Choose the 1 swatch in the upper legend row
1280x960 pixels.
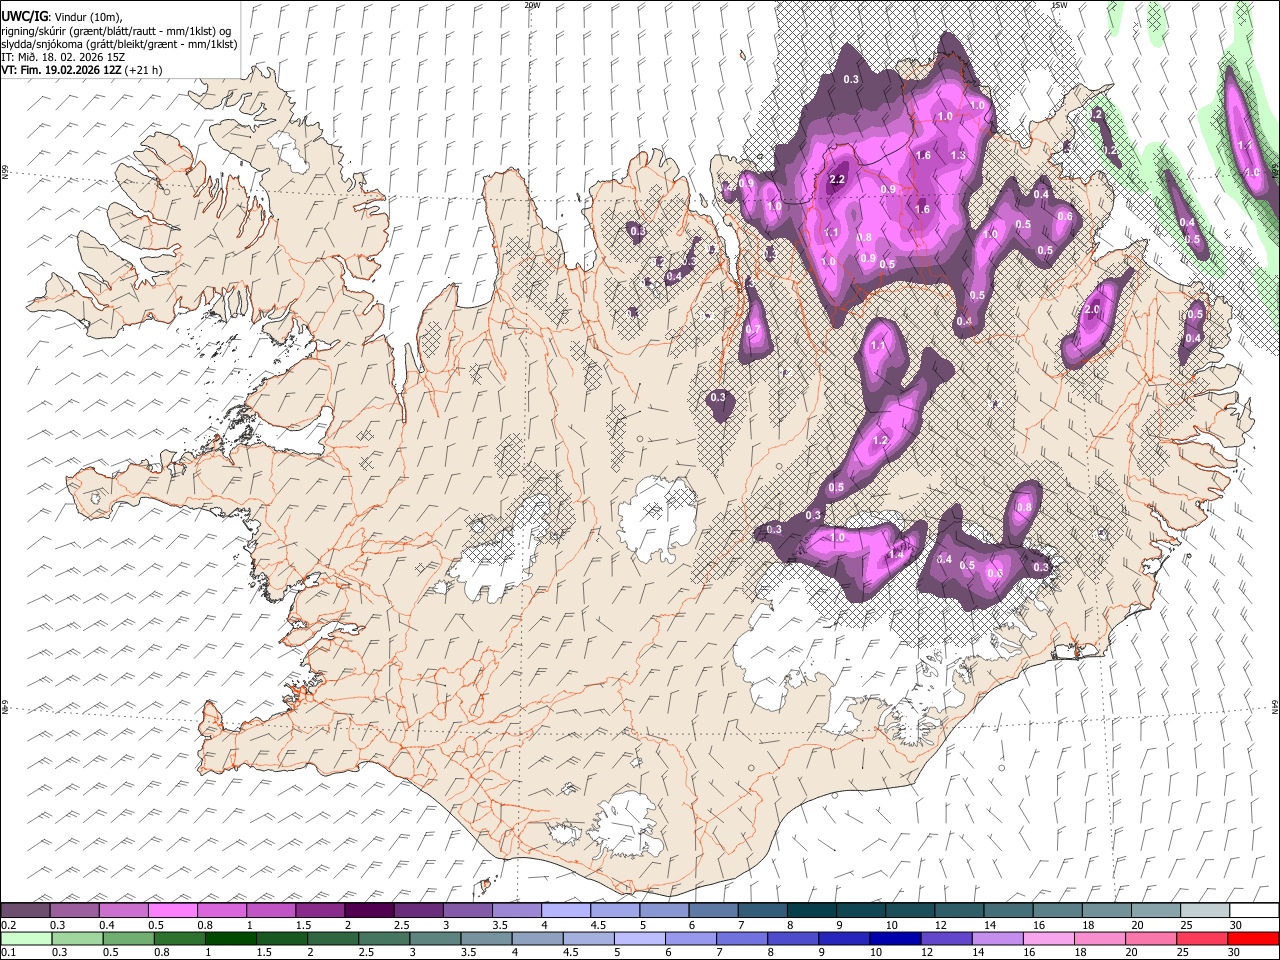(x=270, y=910)
